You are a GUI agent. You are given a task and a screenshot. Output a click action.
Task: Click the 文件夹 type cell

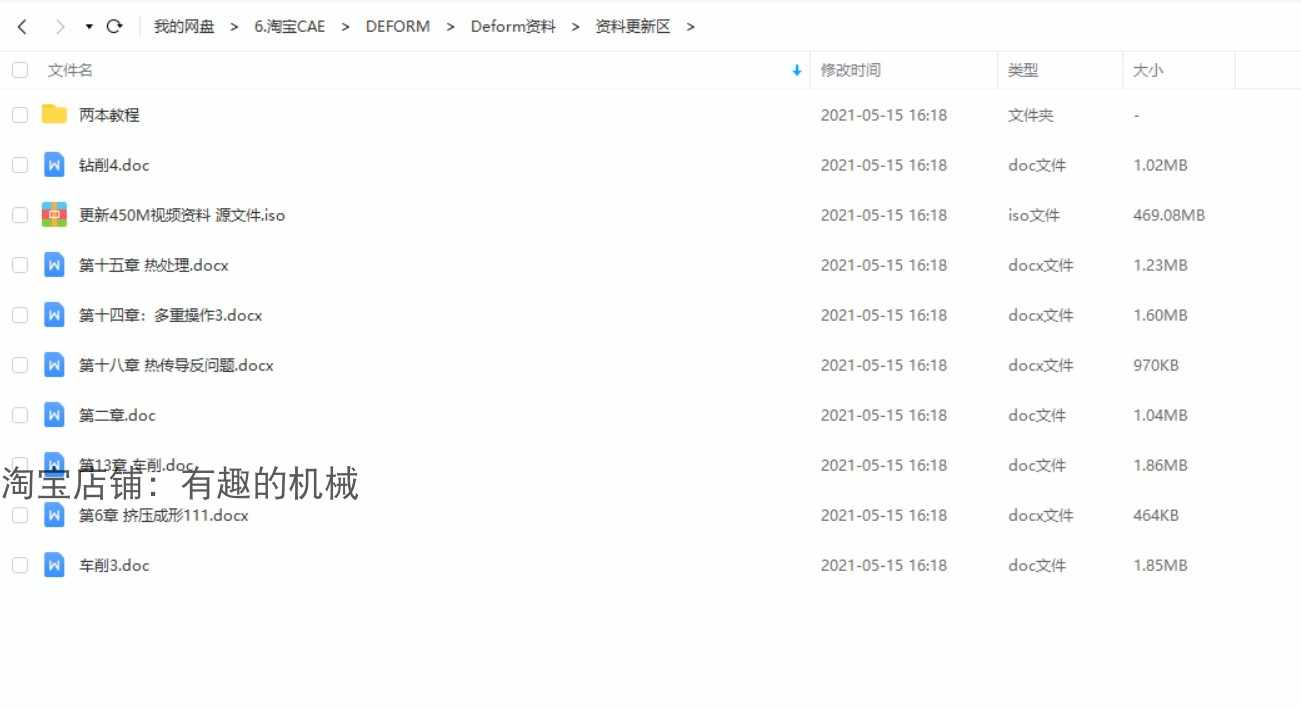click(x=1031, y=115)
